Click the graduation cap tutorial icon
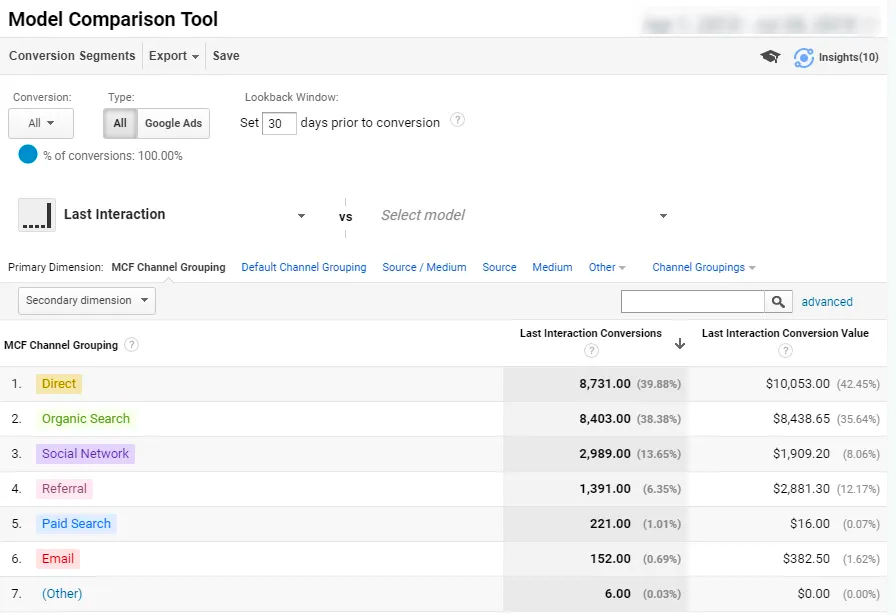Image resolution: width=896 pixels, height=615 pixels. 768,57
